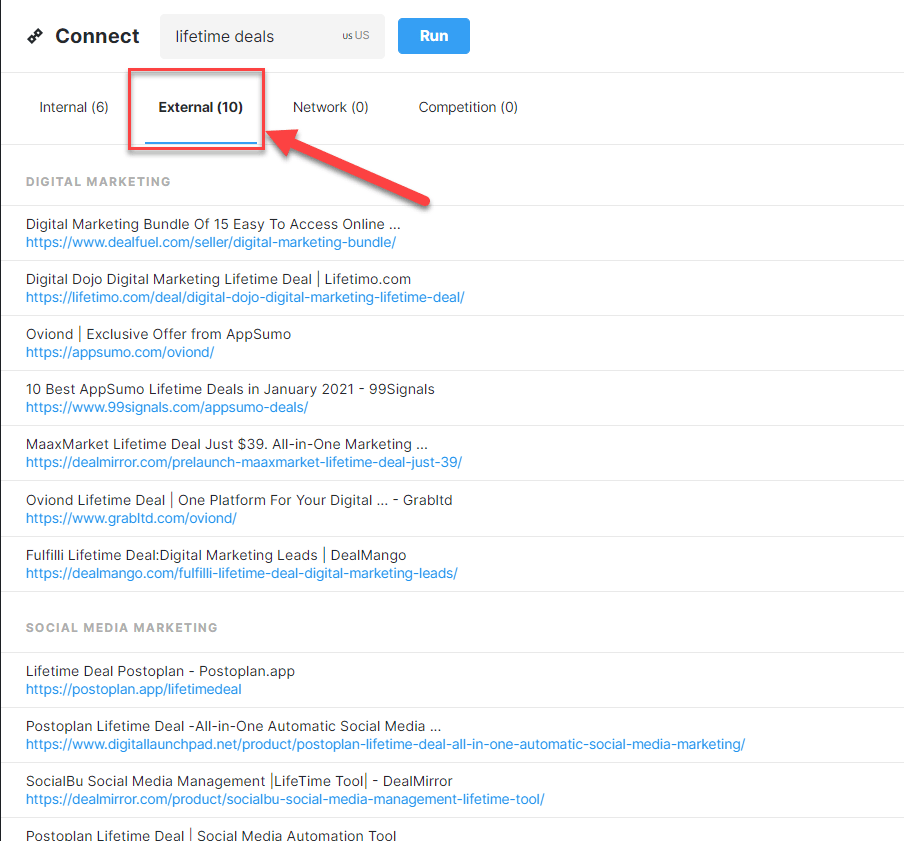Open the Competition (0) tab
904x841 pixels.
click(x=468, y=107)
